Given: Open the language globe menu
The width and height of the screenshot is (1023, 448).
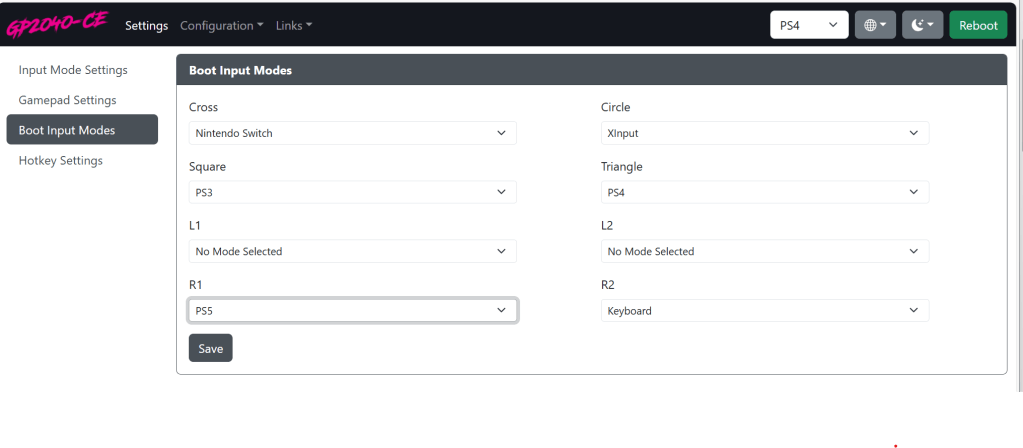Looking at the screenshot, I should tap(875, 25).
